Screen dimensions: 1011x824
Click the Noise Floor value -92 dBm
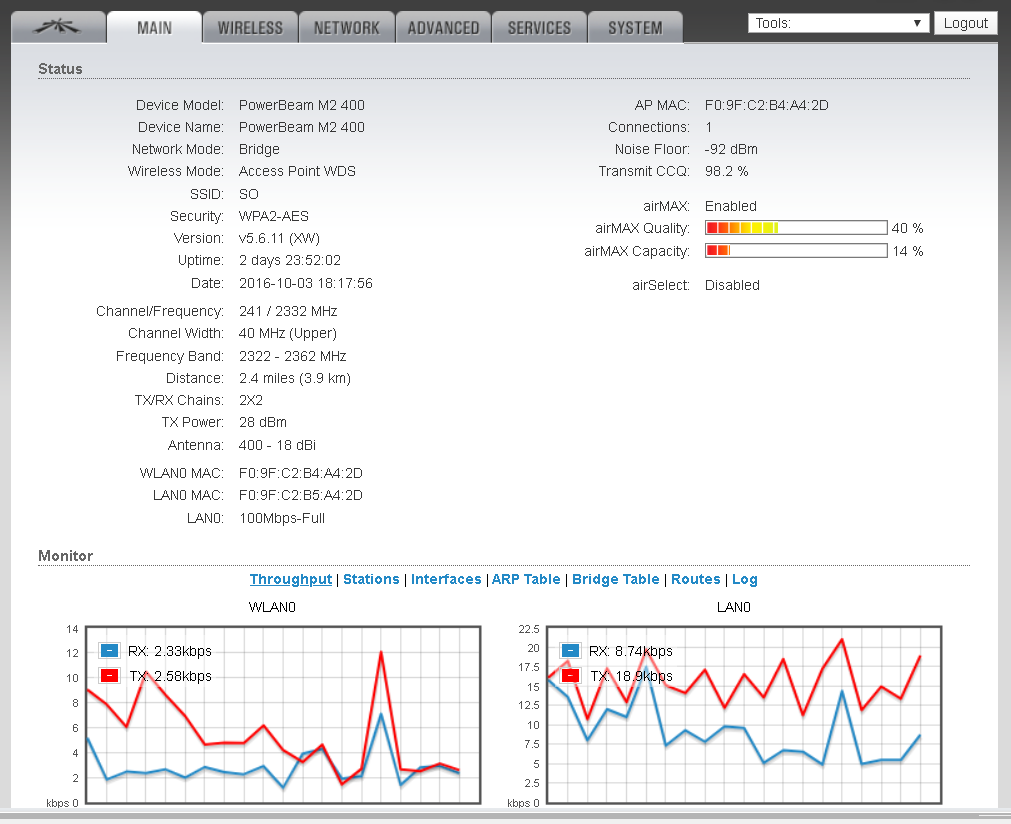point(731,149)
